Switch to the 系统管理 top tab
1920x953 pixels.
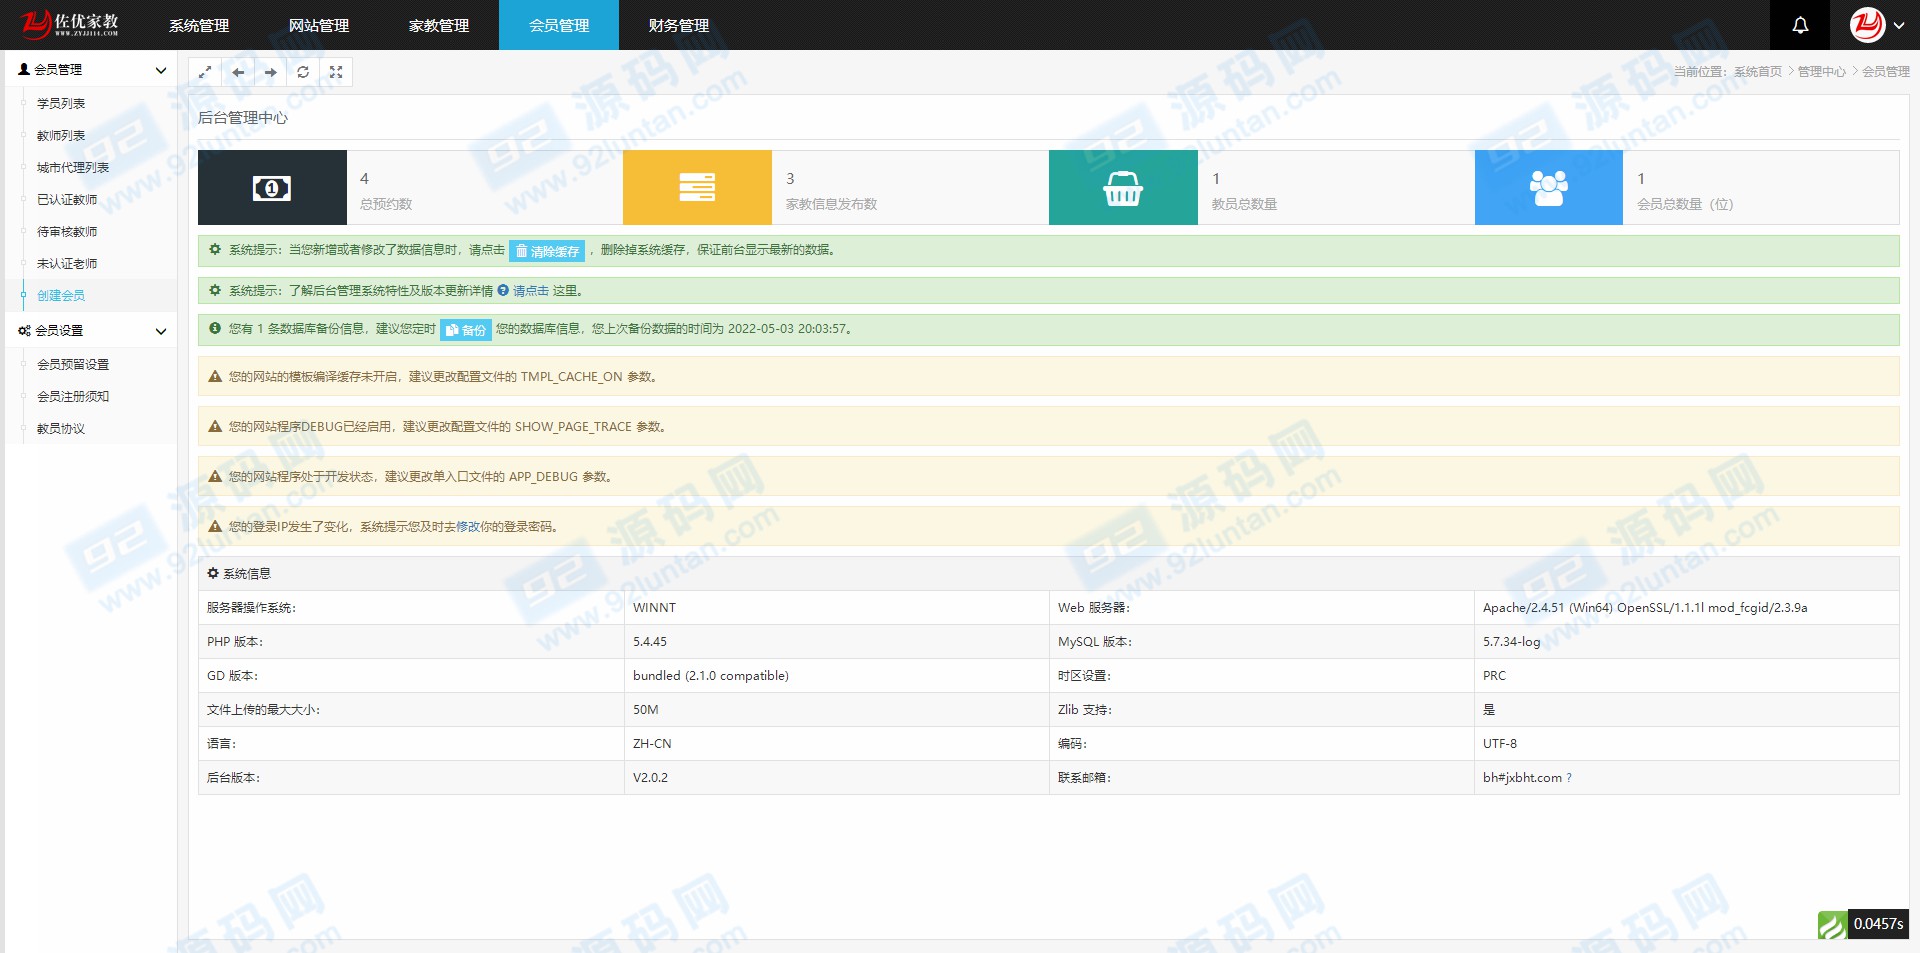point(199,25)
